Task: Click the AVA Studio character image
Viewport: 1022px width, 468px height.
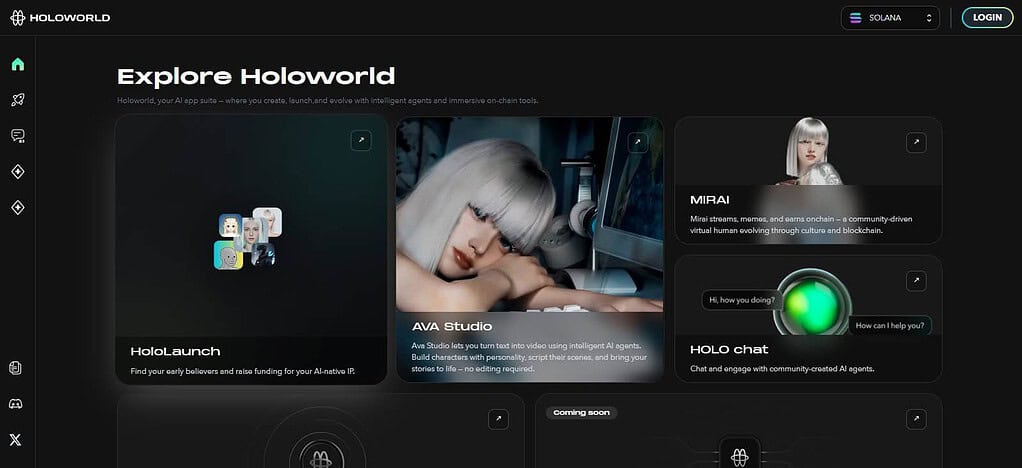Action: (x=529, y=215)
